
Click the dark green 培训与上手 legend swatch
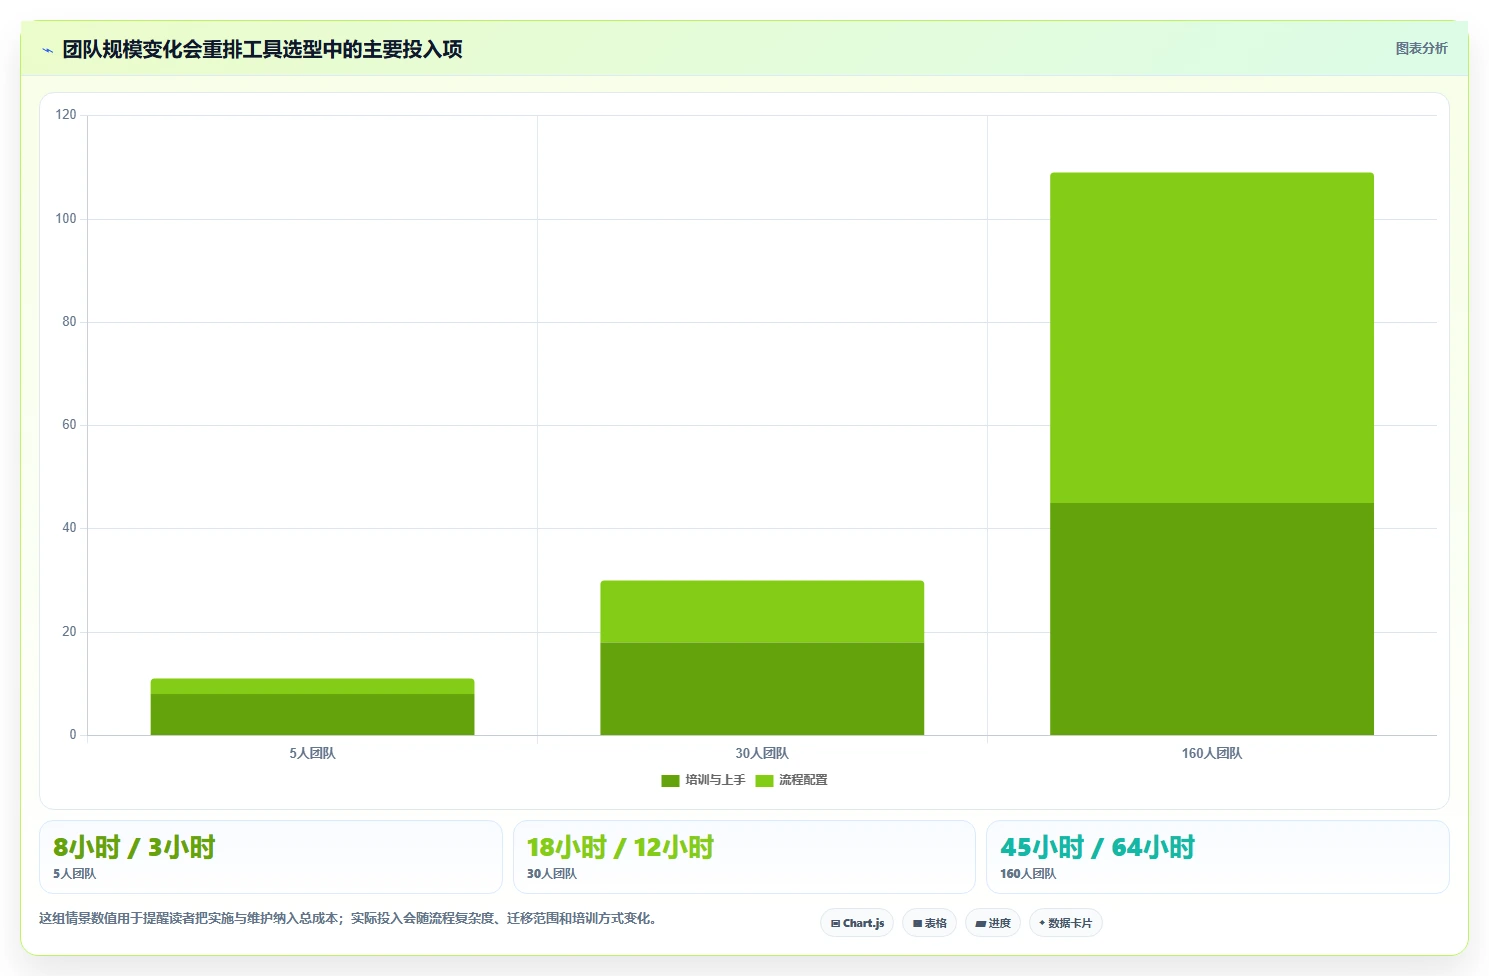pyautogui.click(x=670, y=780)
